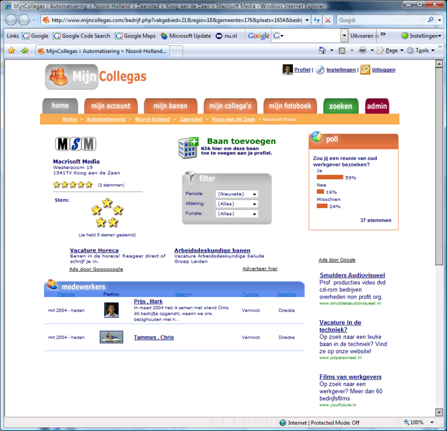Switch to the mijn fotoboek tab
Viewport: 447px width, 431px height.
coord(290,106)
